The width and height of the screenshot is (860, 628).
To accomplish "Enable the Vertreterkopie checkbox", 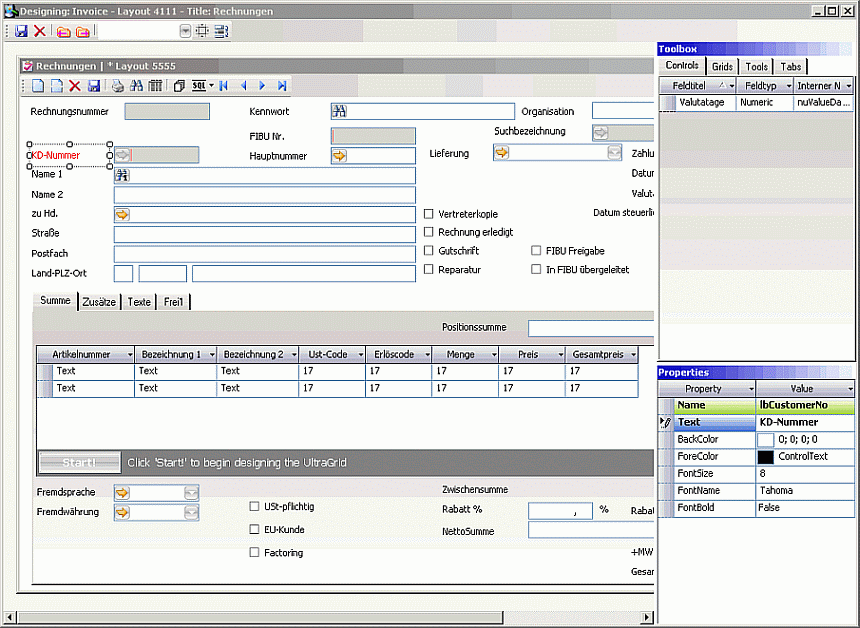I will pos(429,214).
